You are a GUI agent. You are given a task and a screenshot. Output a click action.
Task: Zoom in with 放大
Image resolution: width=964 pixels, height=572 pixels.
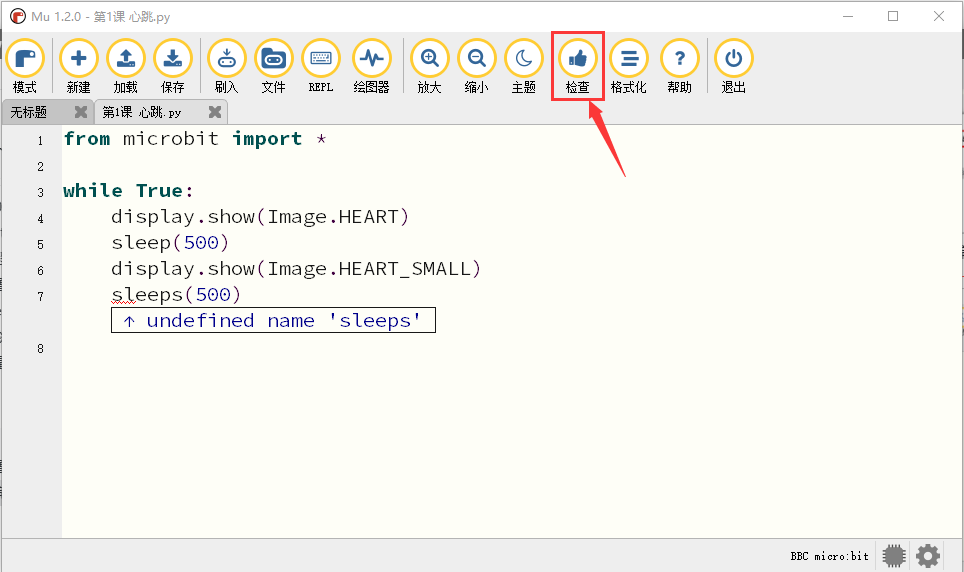430,66
